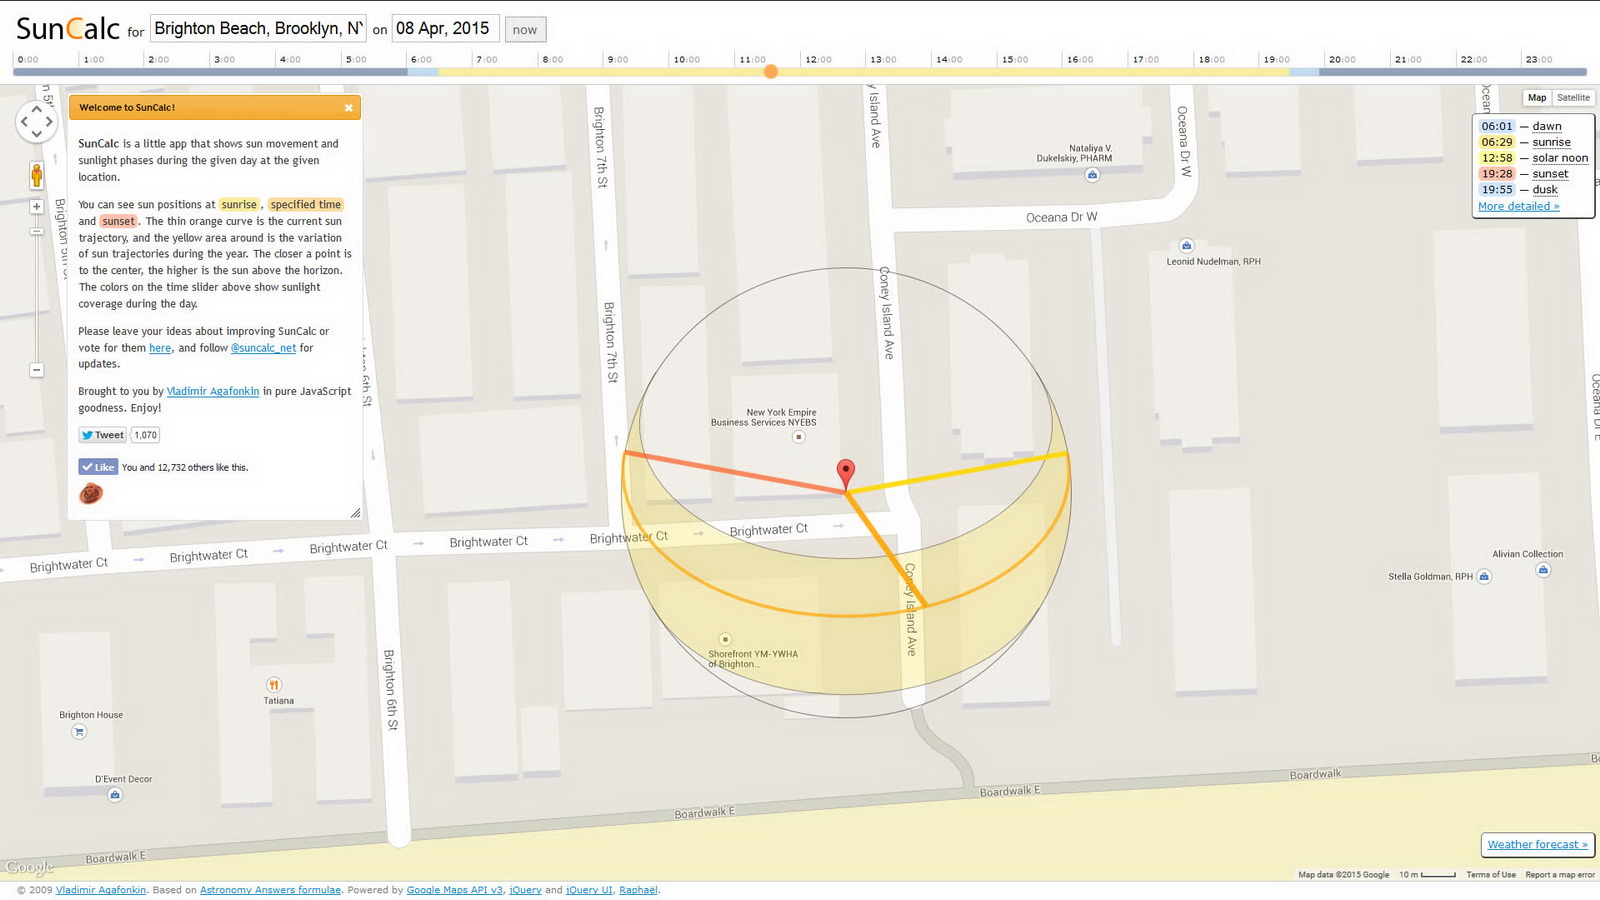
Task: Click the avatar thumbnail below the Like button
Action: coord(91,493)
